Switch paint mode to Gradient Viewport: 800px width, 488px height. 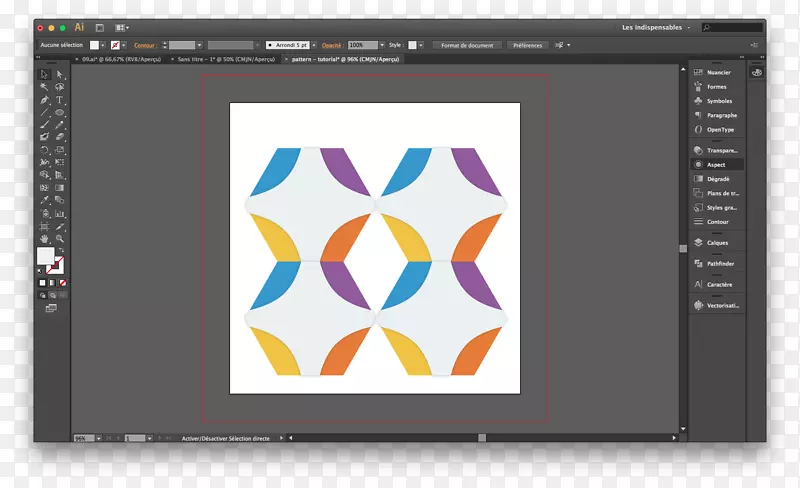pos(51,283)
